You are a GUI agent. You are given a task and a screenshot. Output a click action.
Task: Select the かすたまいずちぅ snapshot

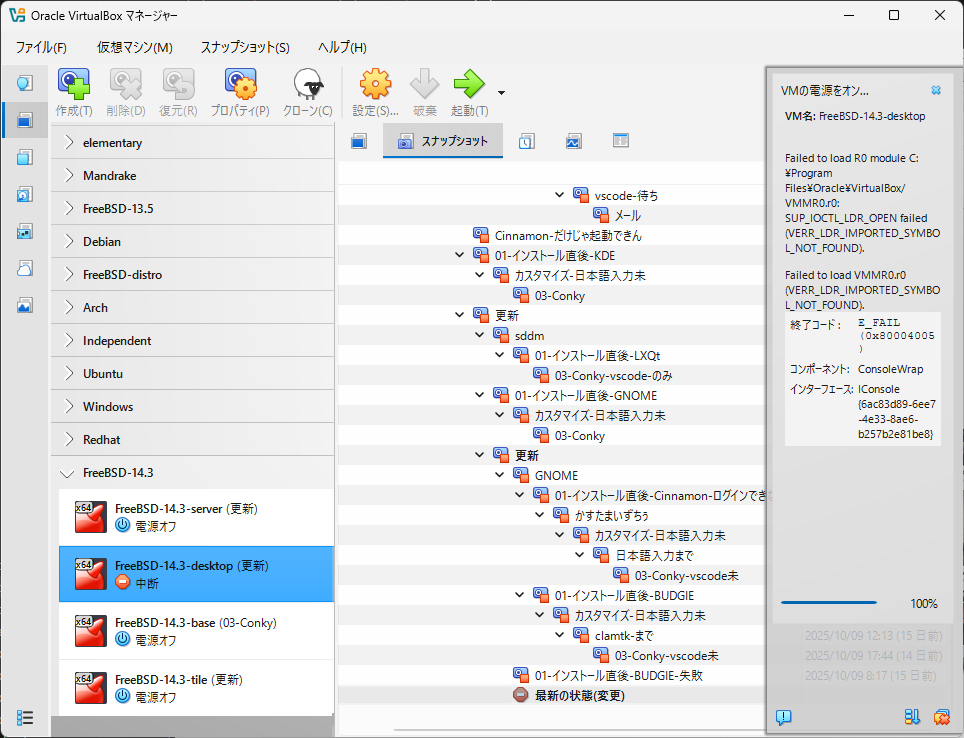(611, 515)
